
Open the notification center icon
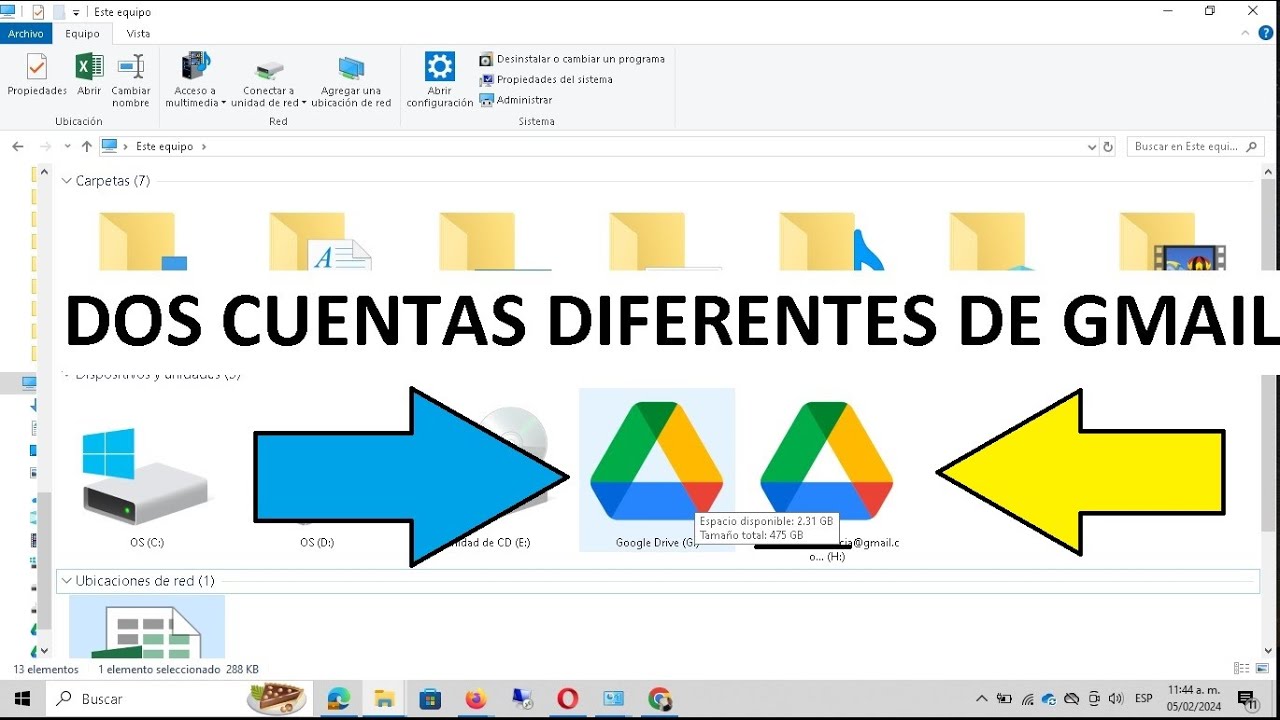[1247, 699]
